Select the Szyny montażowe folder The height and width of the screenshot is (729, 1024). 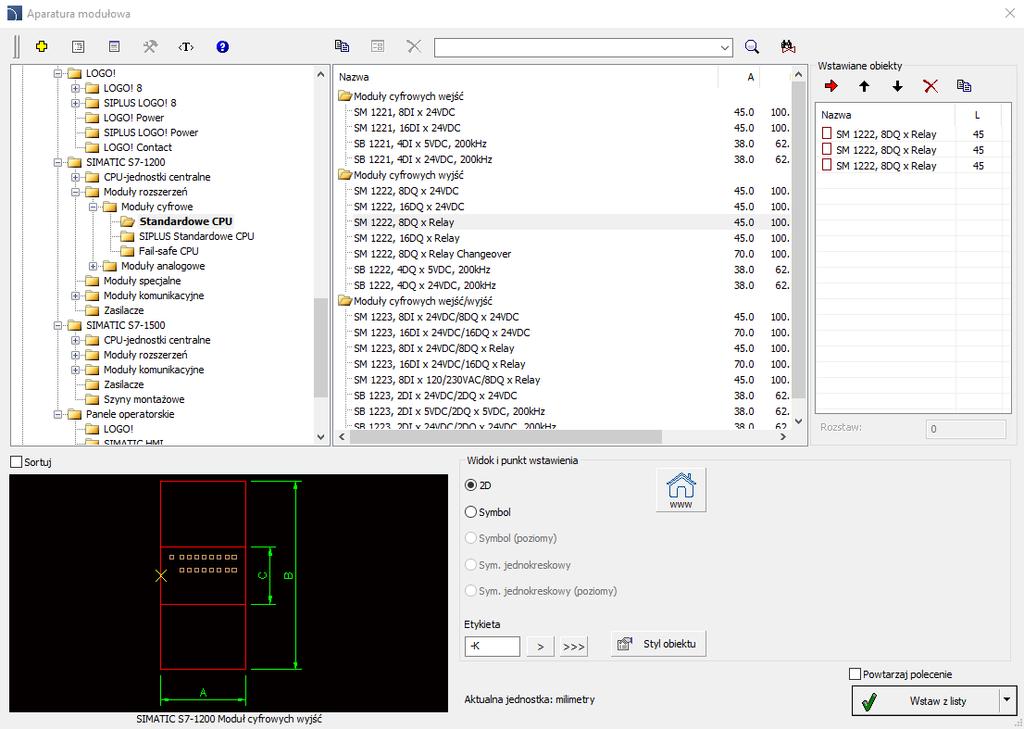coord(144,399)
